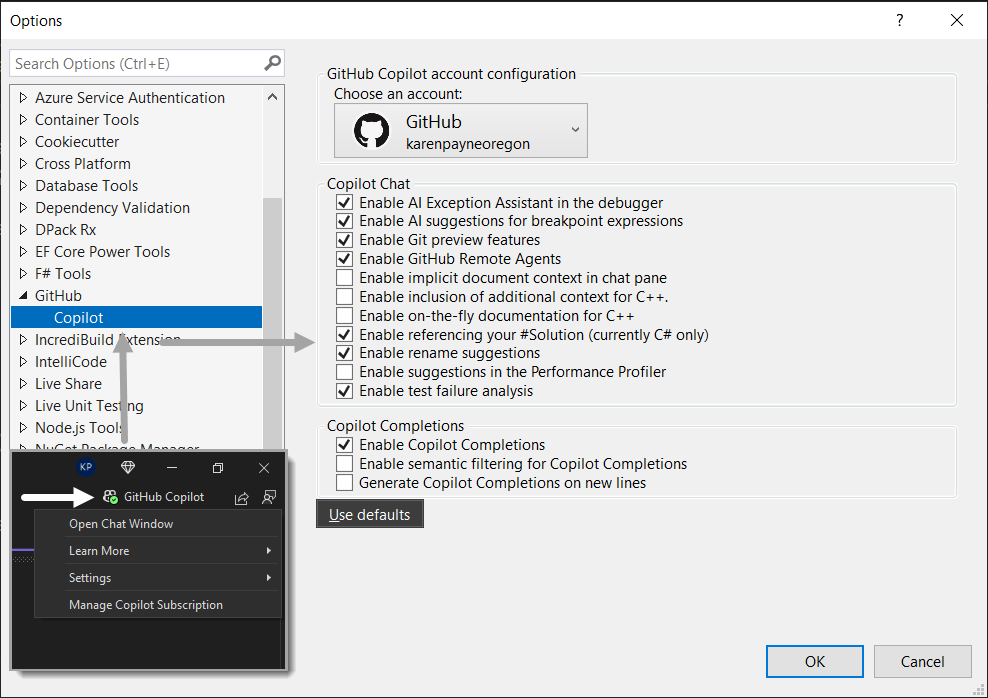Image resolution: width=988 pixels, height=698 pixels.
Task: Expand the Cookiecutter tree node
Action: tap(23, 142)
